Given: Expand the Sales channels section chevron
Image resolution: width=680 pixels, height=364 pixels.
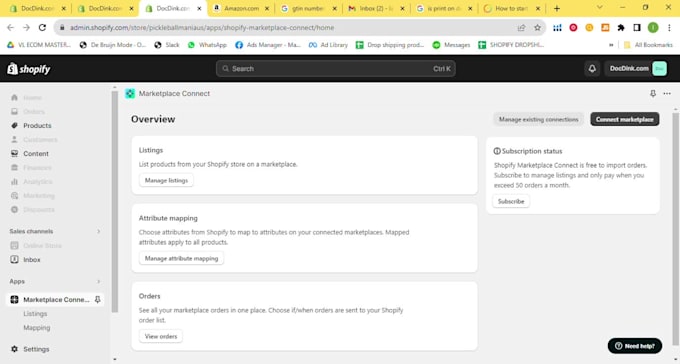Looking at the screenshot, I should [98, 231].
